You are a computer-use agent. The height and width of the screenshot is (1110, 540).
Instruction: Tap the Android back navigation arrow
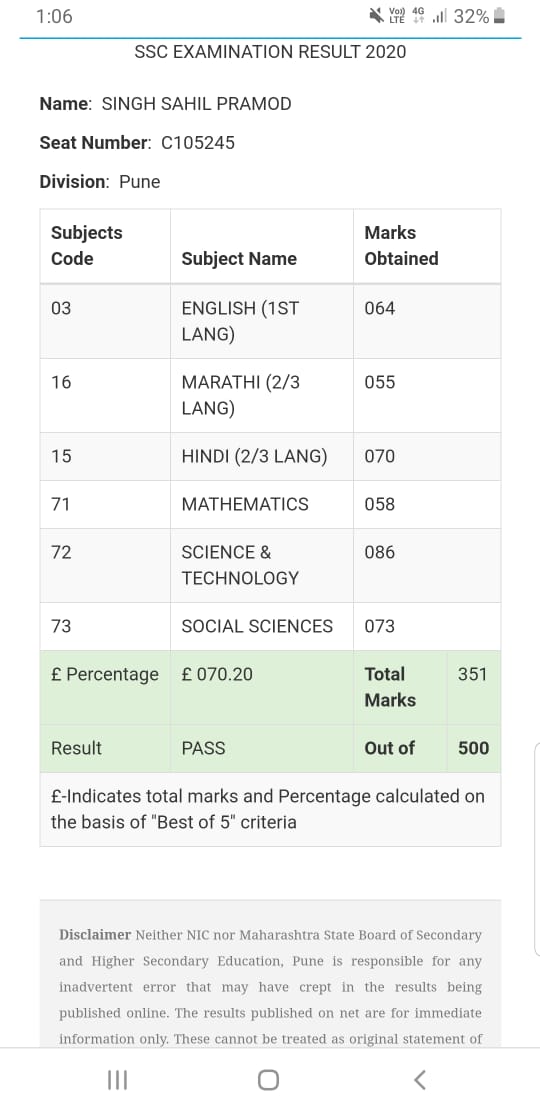pyautogui.click(x=420, y=1080)
